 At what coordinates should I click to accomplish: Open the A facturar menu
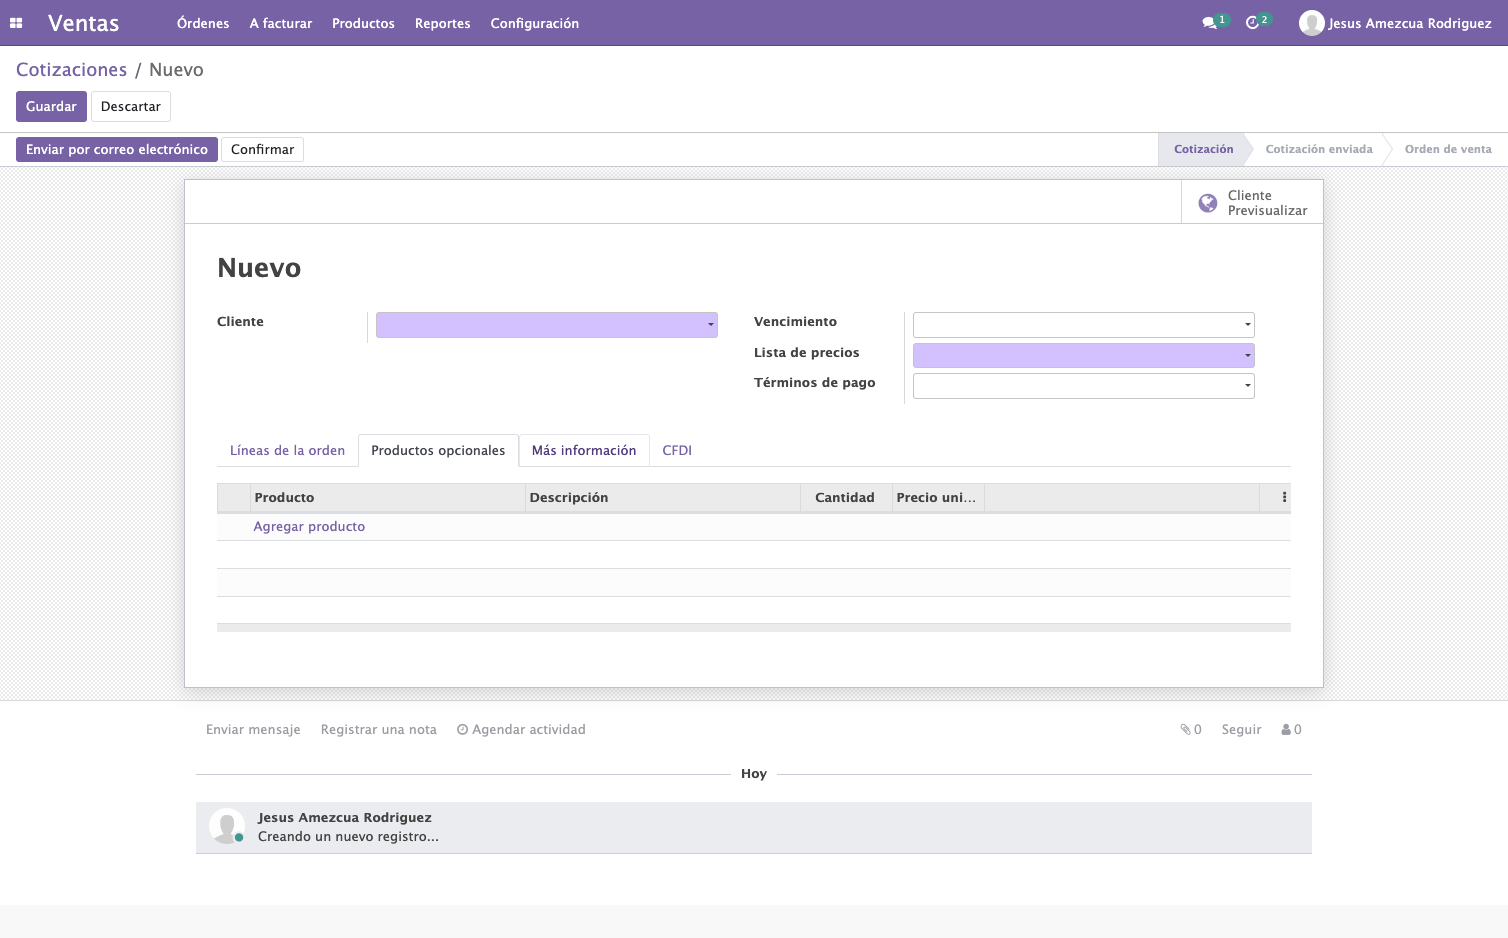tap(281, 23)
